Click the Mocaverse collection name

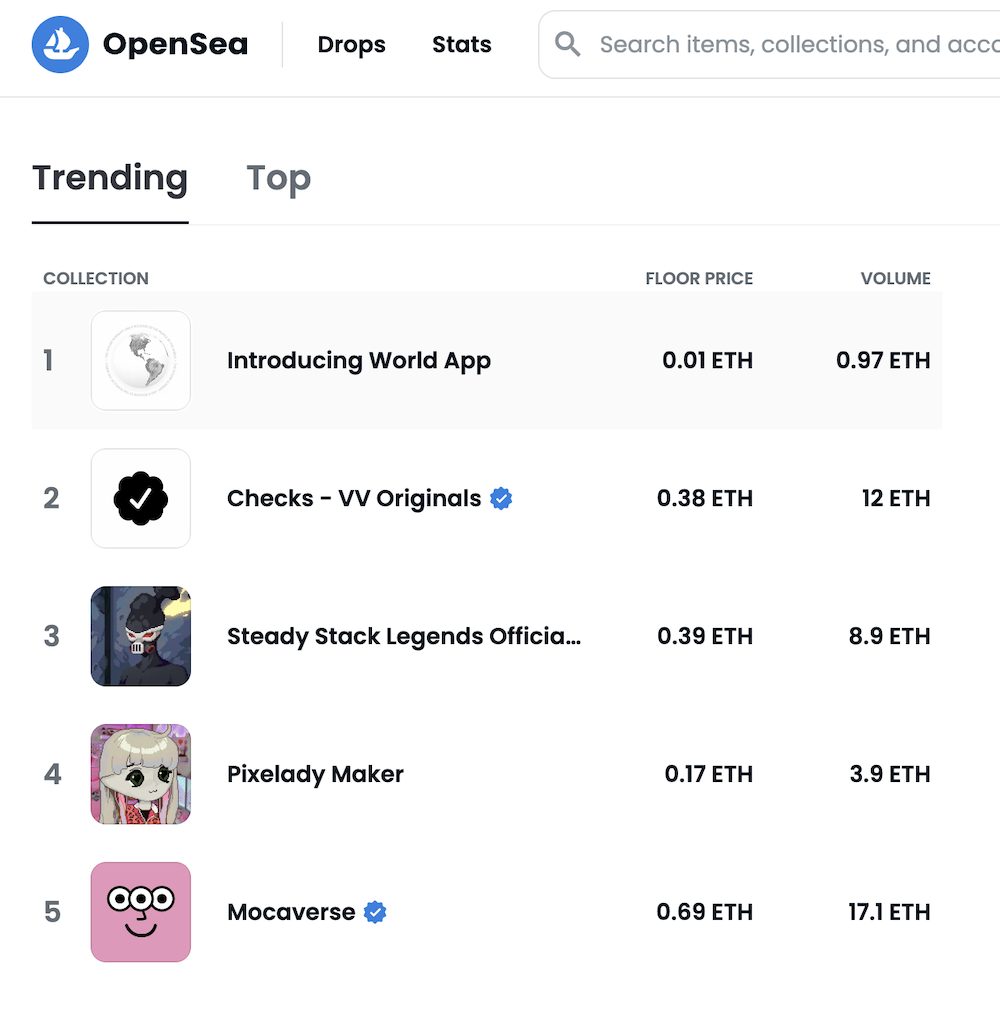[291, 912]
